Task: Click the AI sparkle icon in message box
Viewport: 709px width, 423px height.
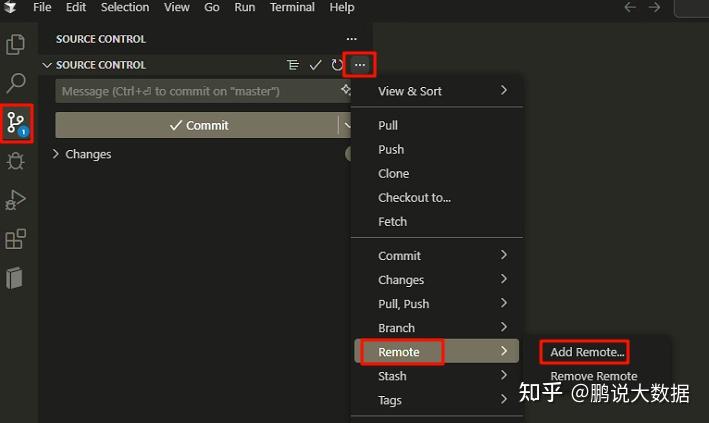Action: [346, 91]
